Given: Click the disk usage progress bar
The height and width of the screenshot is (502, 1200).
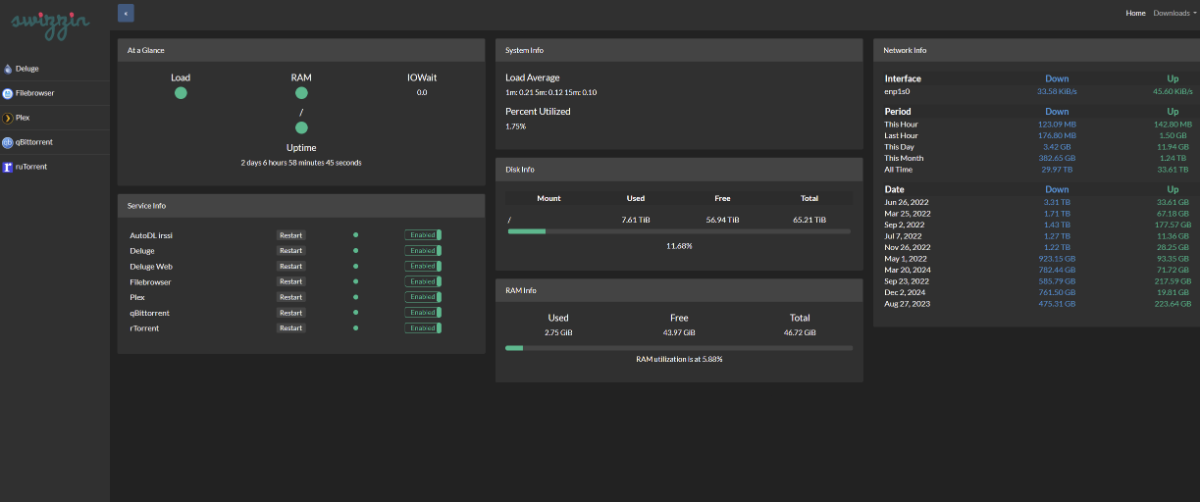Looking at the screenshot, I should (679, 231).
